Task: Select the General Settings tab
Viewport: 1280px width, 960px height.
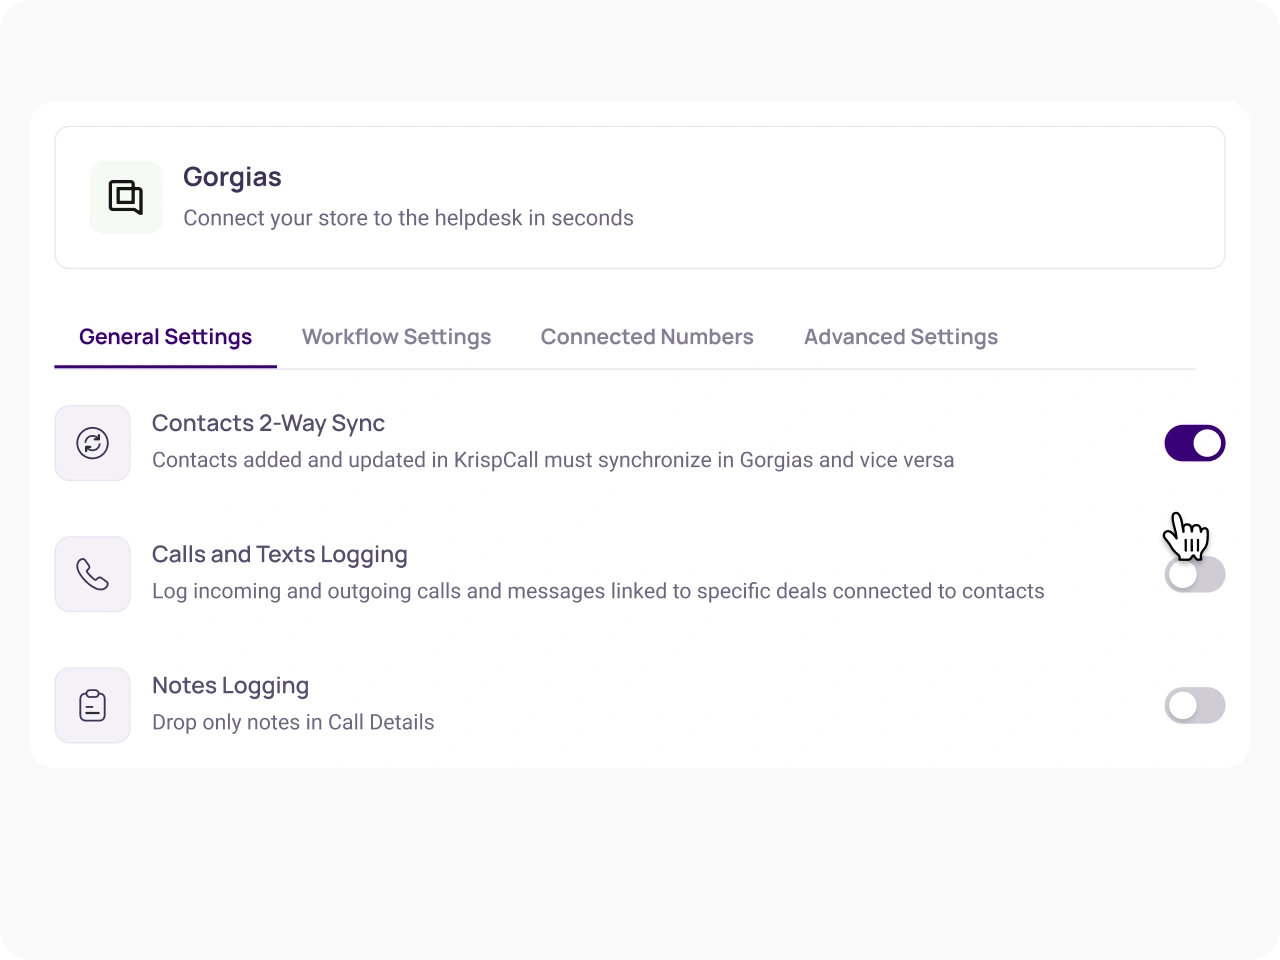Action: click(x=166, y=337)
